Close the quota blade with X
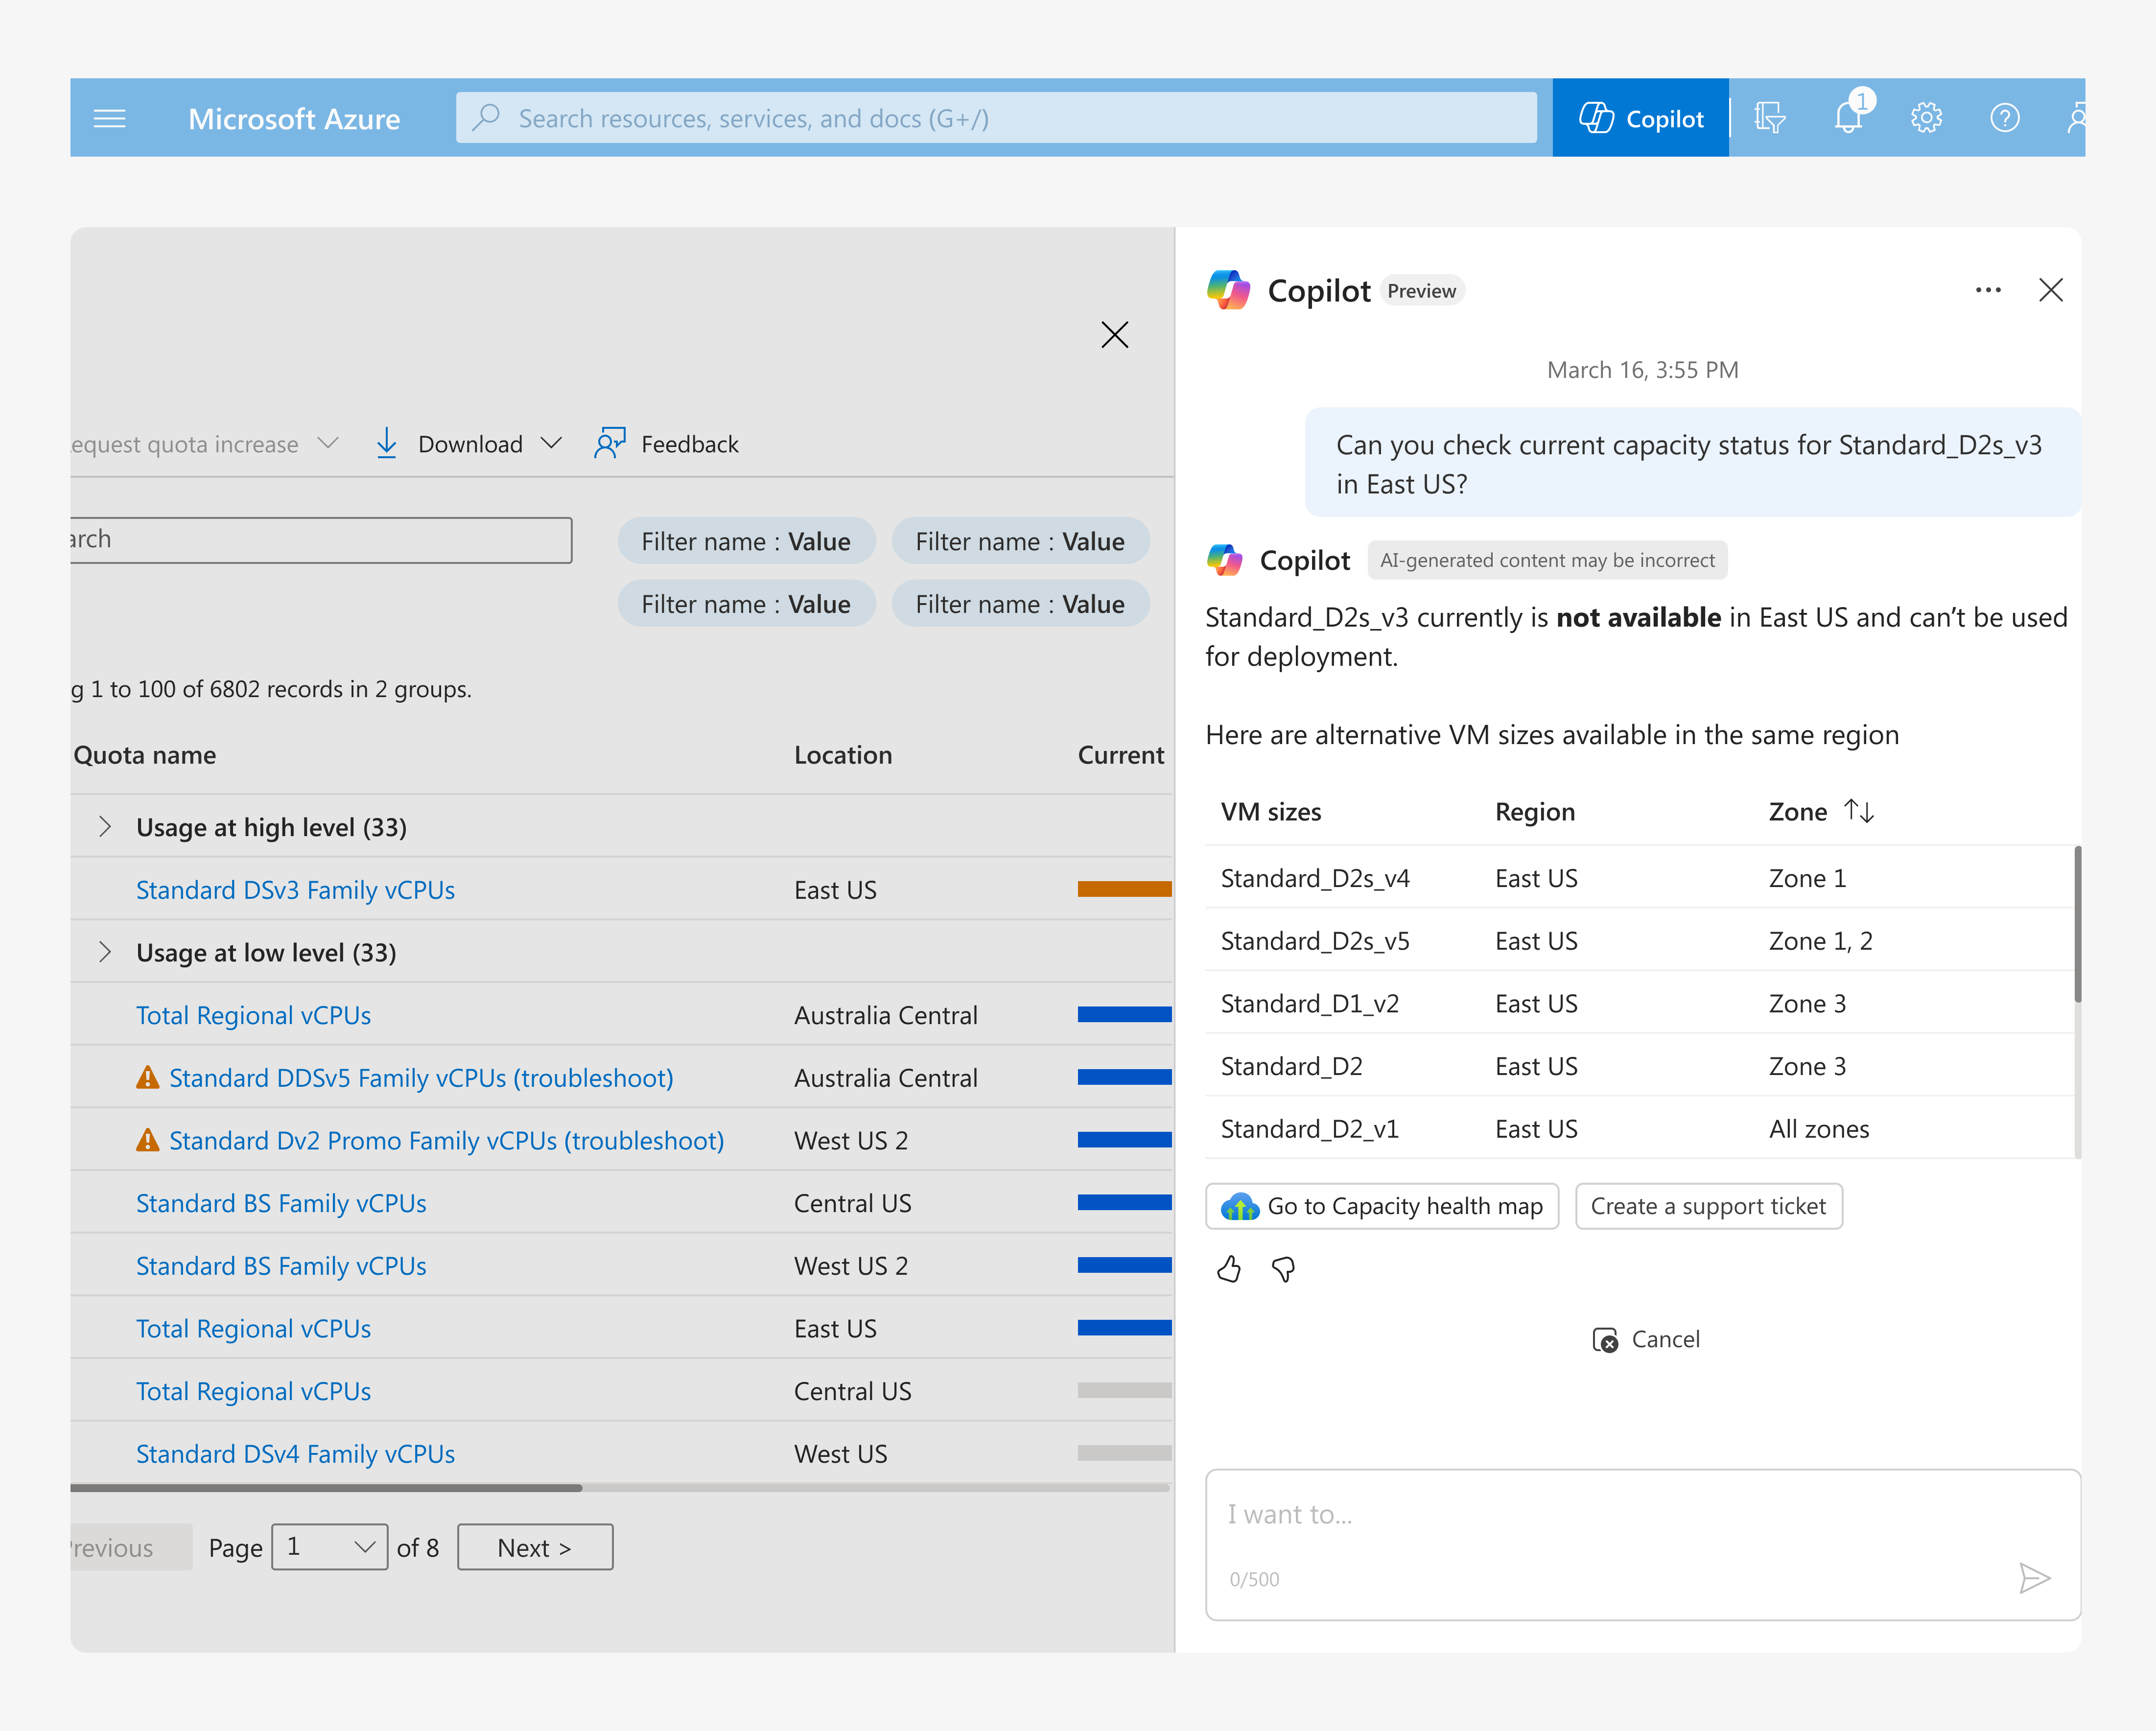 coord(1114,334)
